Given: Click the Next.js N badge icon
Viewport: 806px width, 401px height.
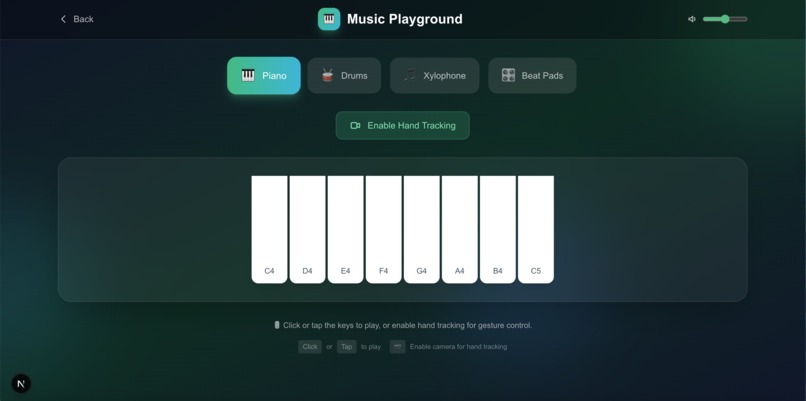Looking at the screenshot, I should [x=21, y=384].
